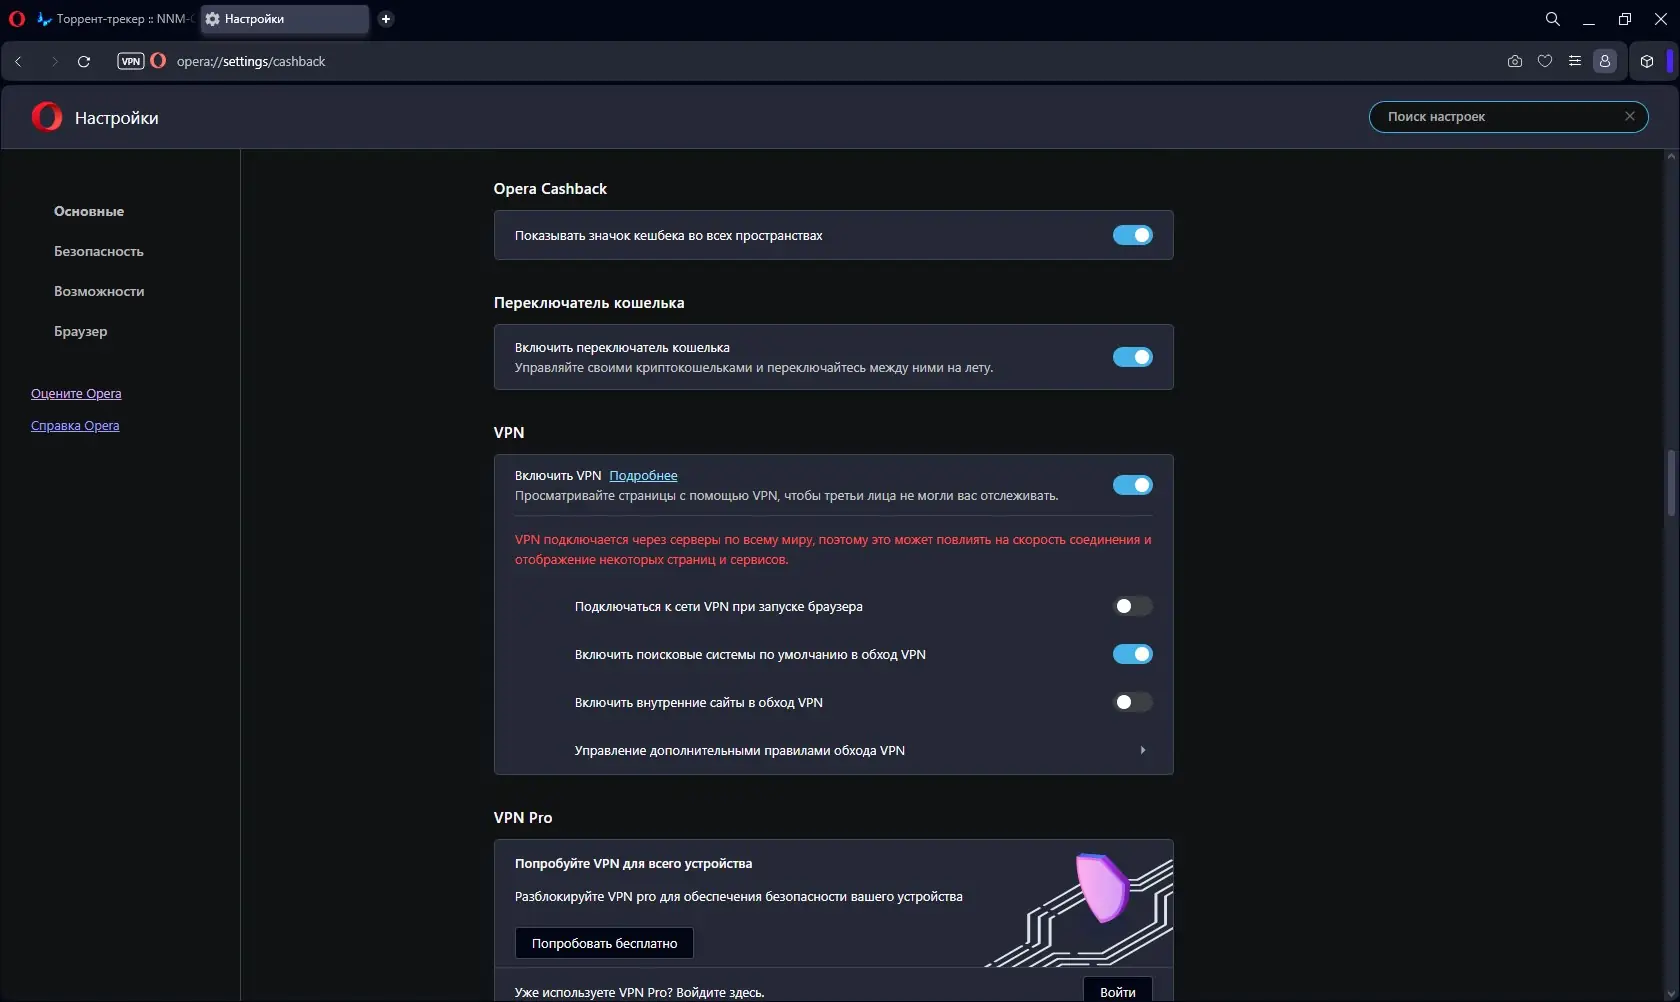
Task: Enable 'Включить внутренние сайты в обход VPN'
Action: pos(1133,702)
